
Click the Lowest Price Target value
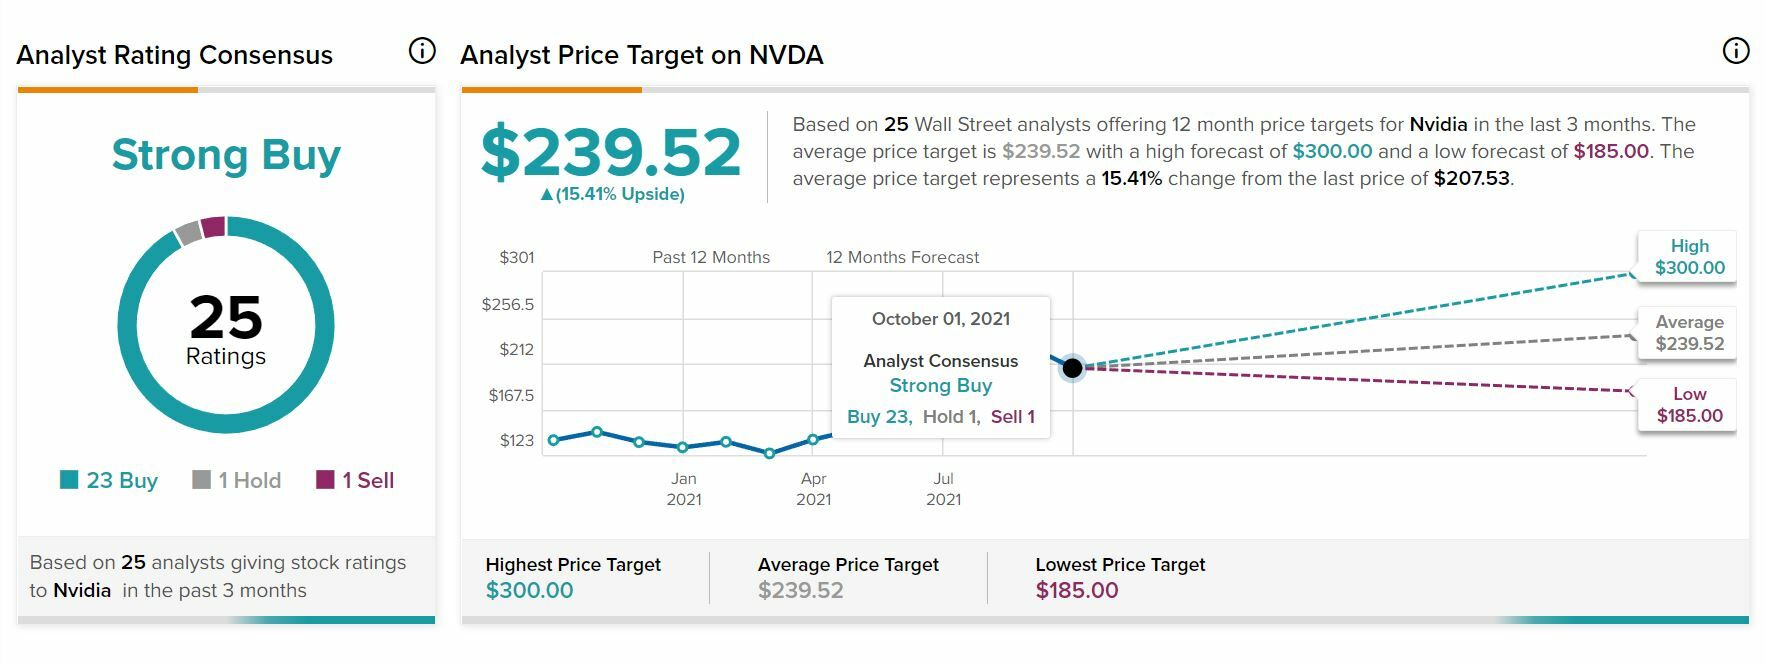pos(1076,590)
